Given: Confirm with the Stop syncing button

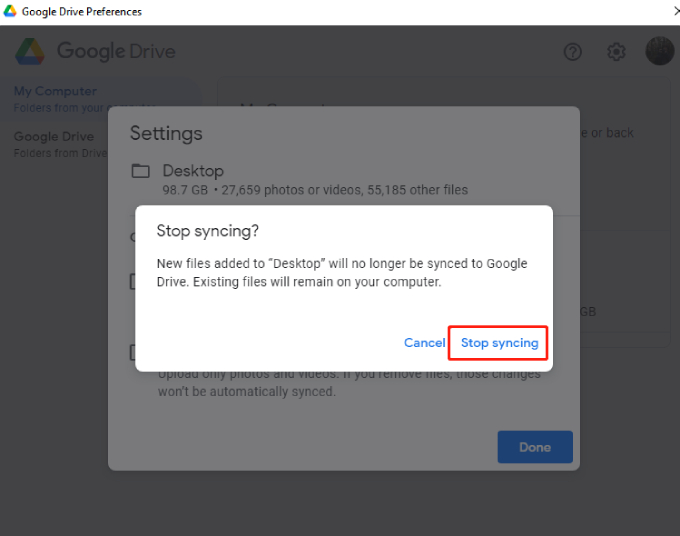Looking at the screenshot, I should pyautogui.click(x=499, y=343).
